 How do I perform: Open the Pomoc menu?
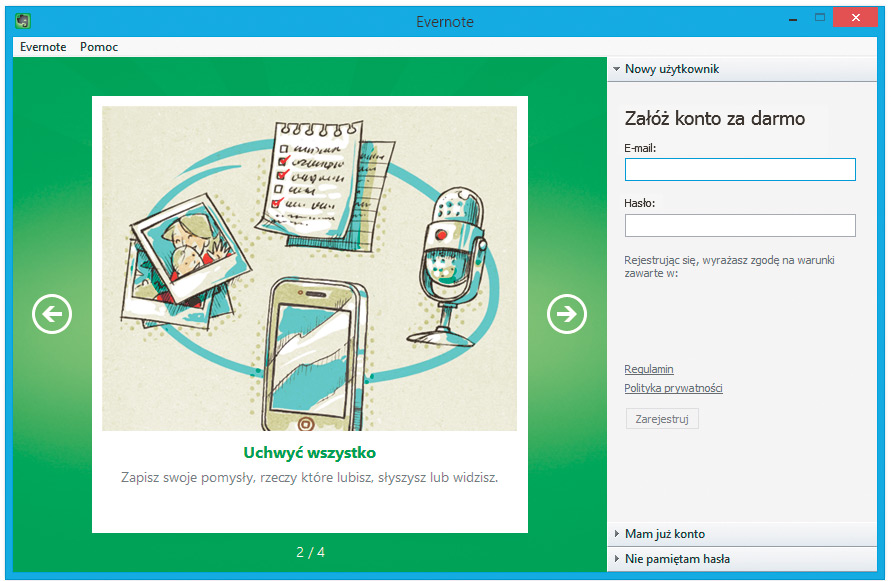pyautogui.click(x=99, y=47)
